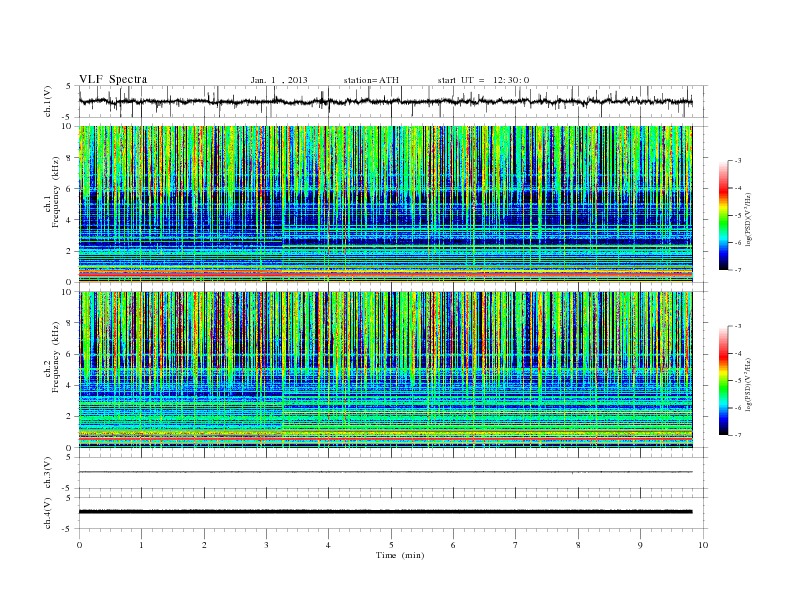Click time axis tick label '4'
This screenshot has height=612, width=792.
pyautogui.click(x=328, y=545)
